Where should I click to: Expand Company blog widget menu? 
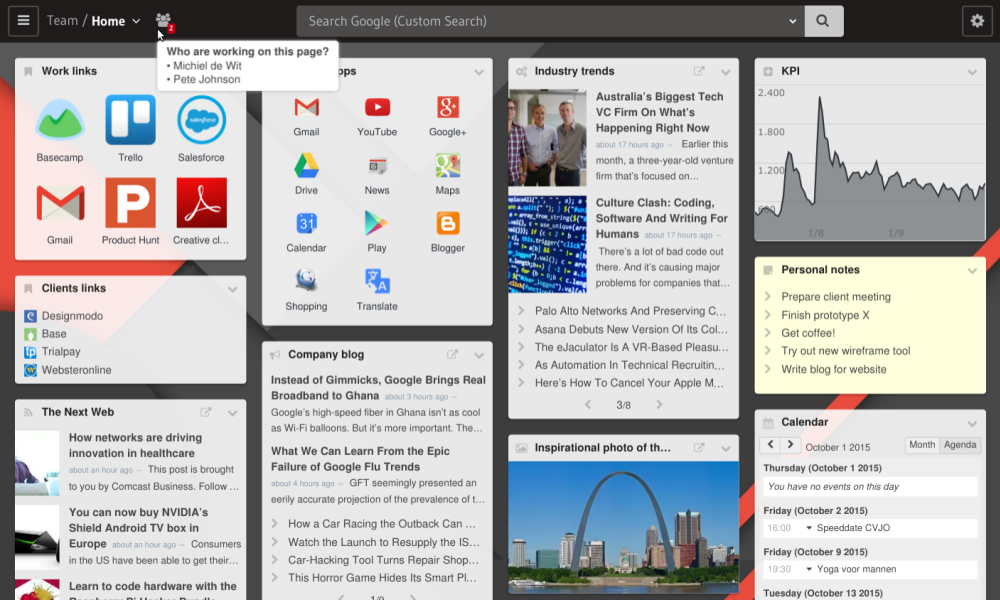(479, 355)
